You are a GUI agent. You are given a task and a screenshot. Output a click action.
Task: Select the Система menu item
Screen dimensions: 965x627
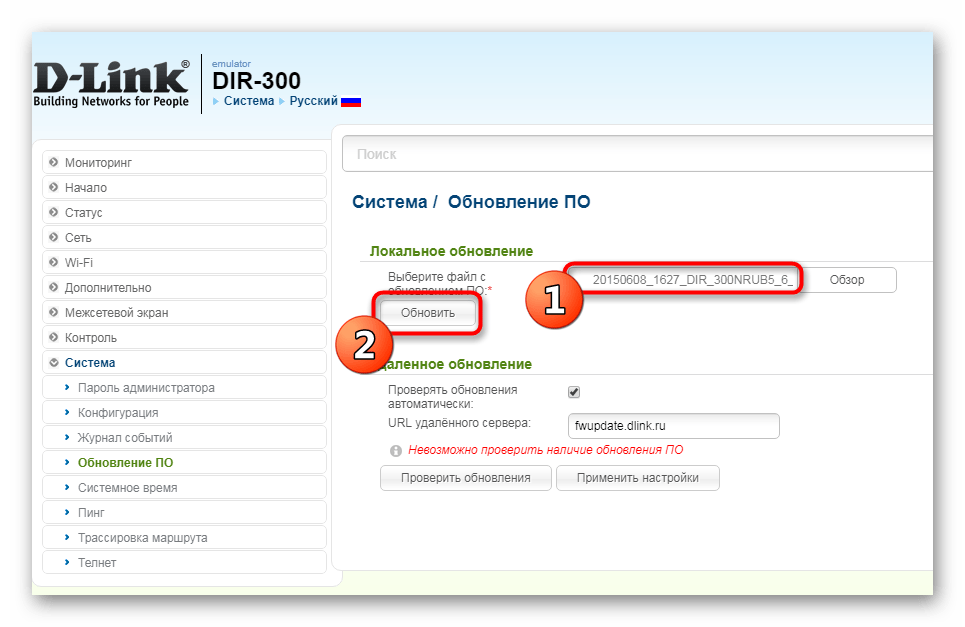[184, 362]
